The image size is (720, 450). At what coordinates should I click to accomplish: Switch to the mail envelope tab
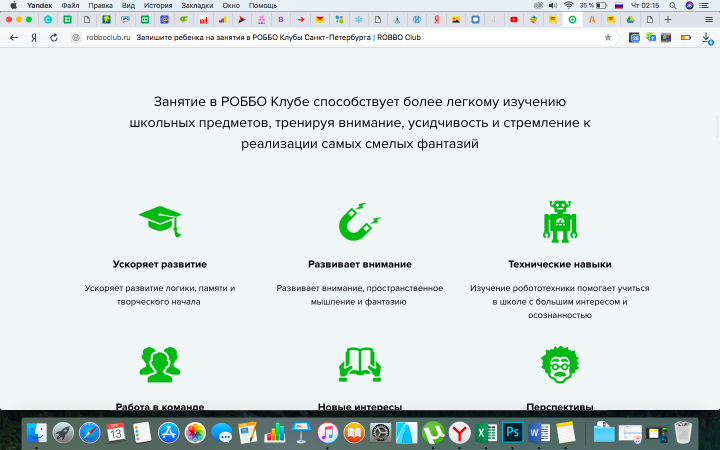[x=320, y=19]
